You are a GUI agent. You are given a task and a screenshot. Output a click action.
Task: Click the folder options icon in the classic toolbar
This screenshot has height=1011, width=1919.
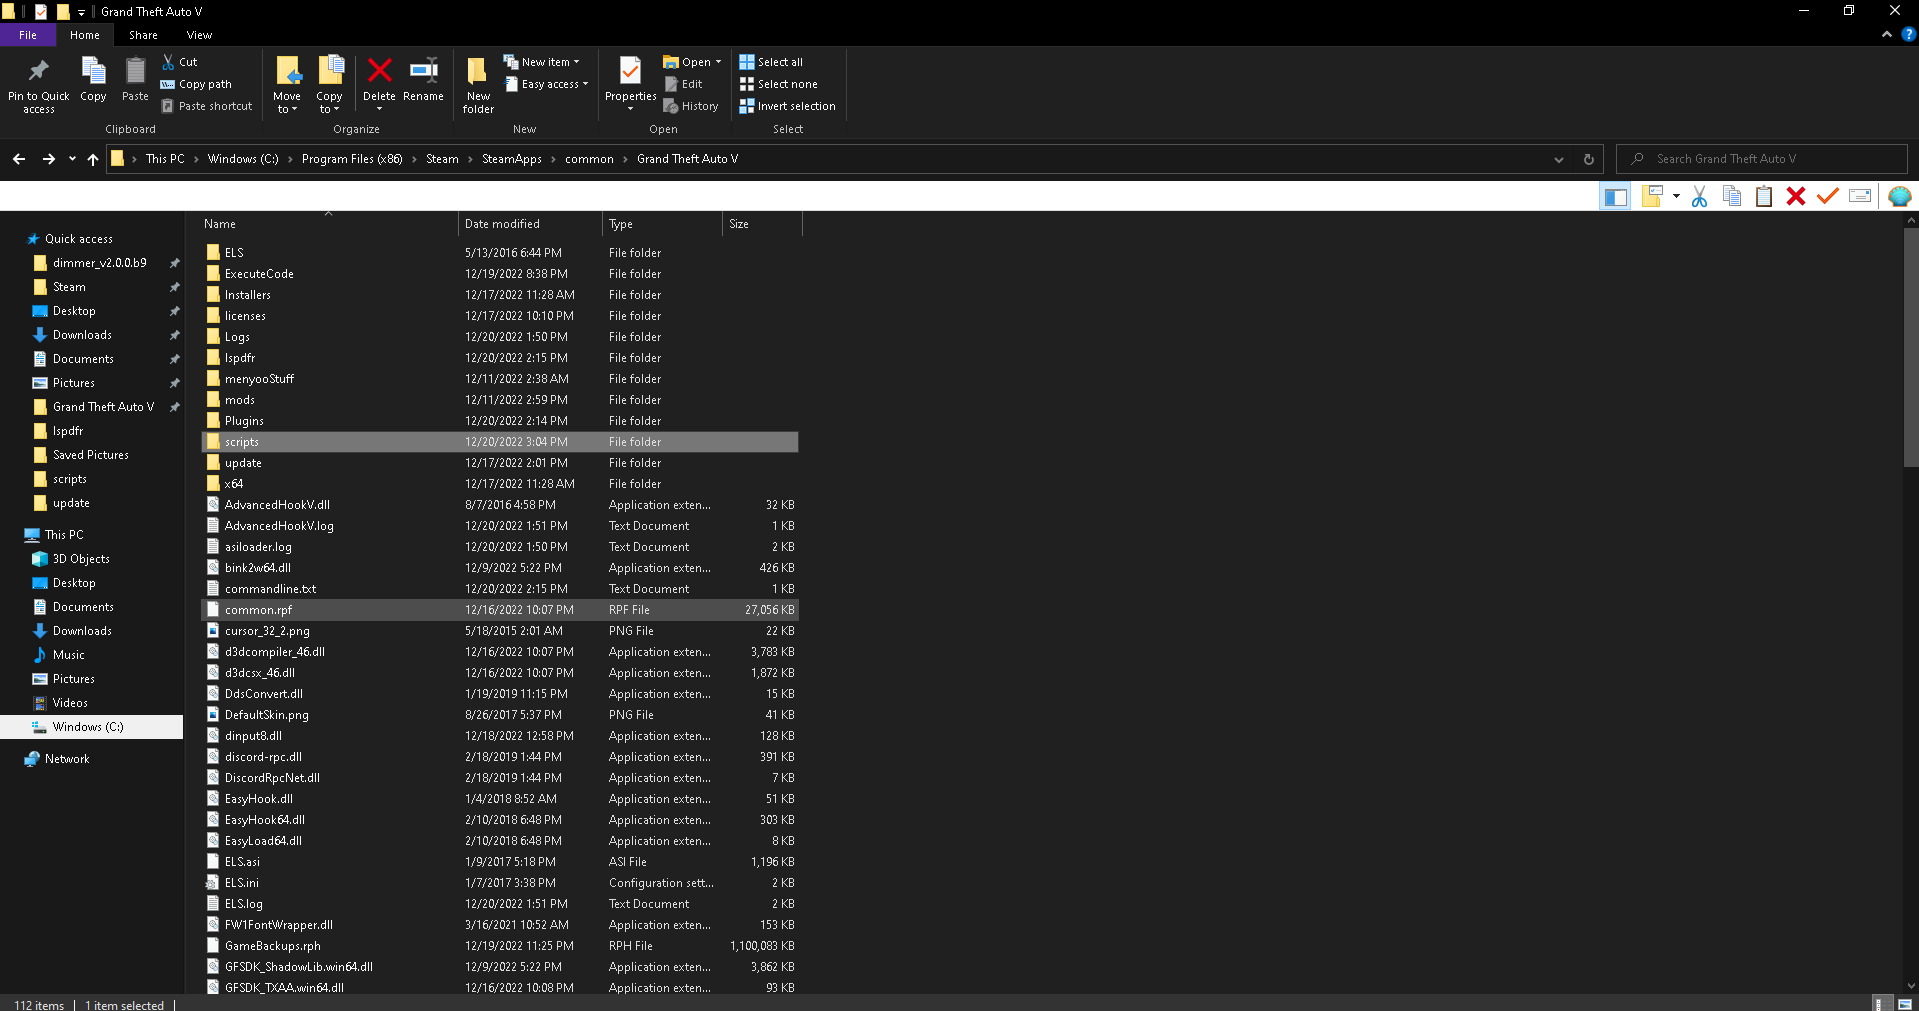coord(1651,196)
